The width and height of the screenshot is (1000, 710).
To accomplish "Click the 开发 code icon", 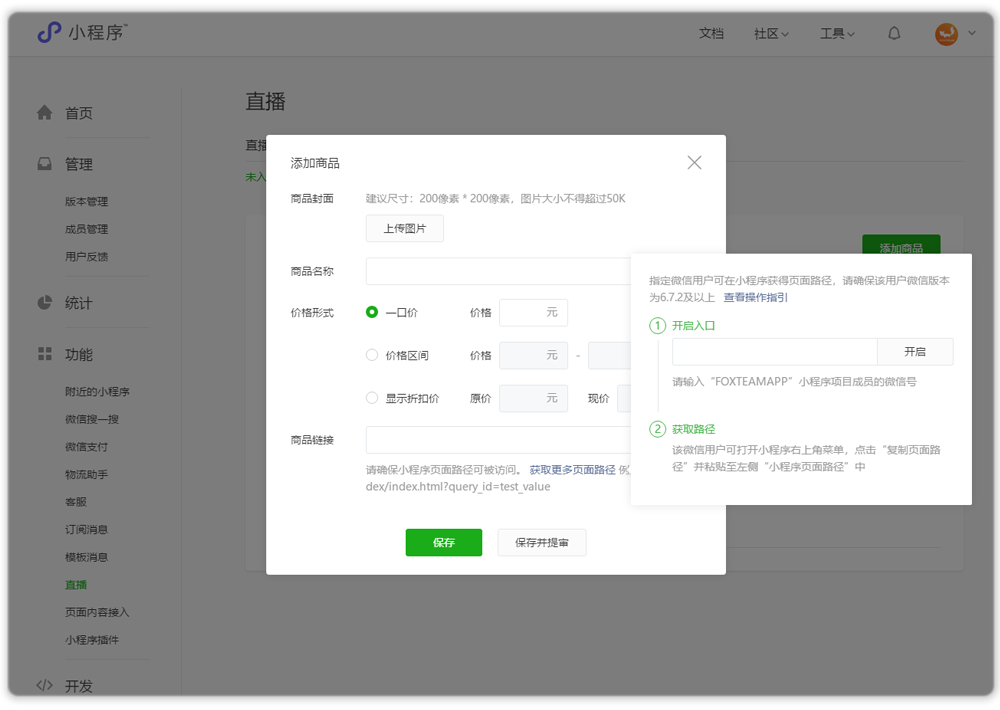I will pyautogui.click(x=44, y=686).
